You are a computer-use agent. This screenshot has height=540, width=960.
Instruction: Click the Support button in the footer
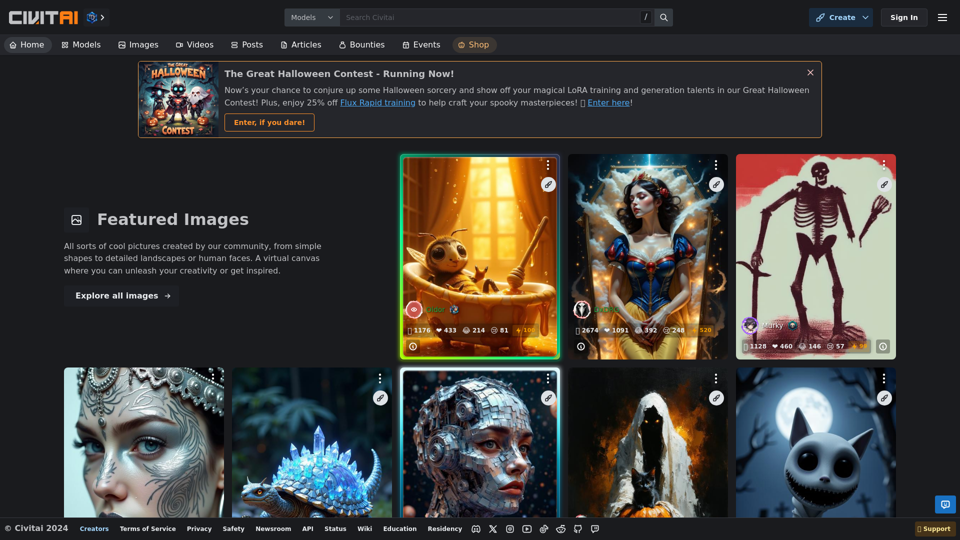[x=934, y=529]
